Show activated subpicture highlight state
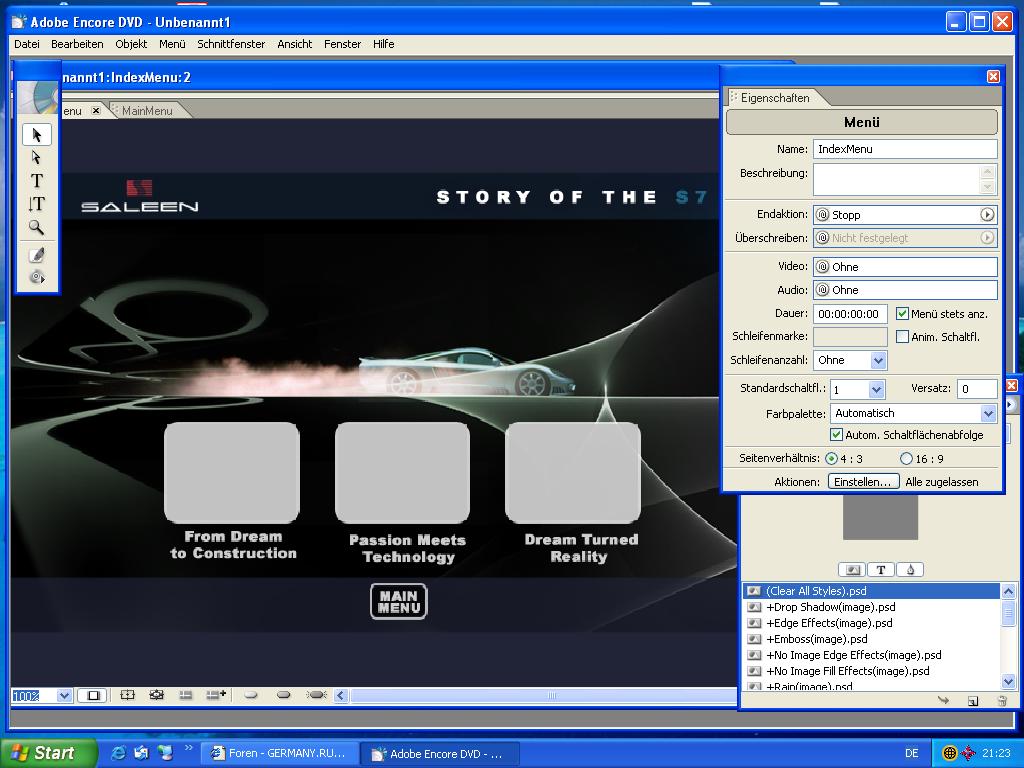This screenshot has width=1024, height=768. click(317, 695)
